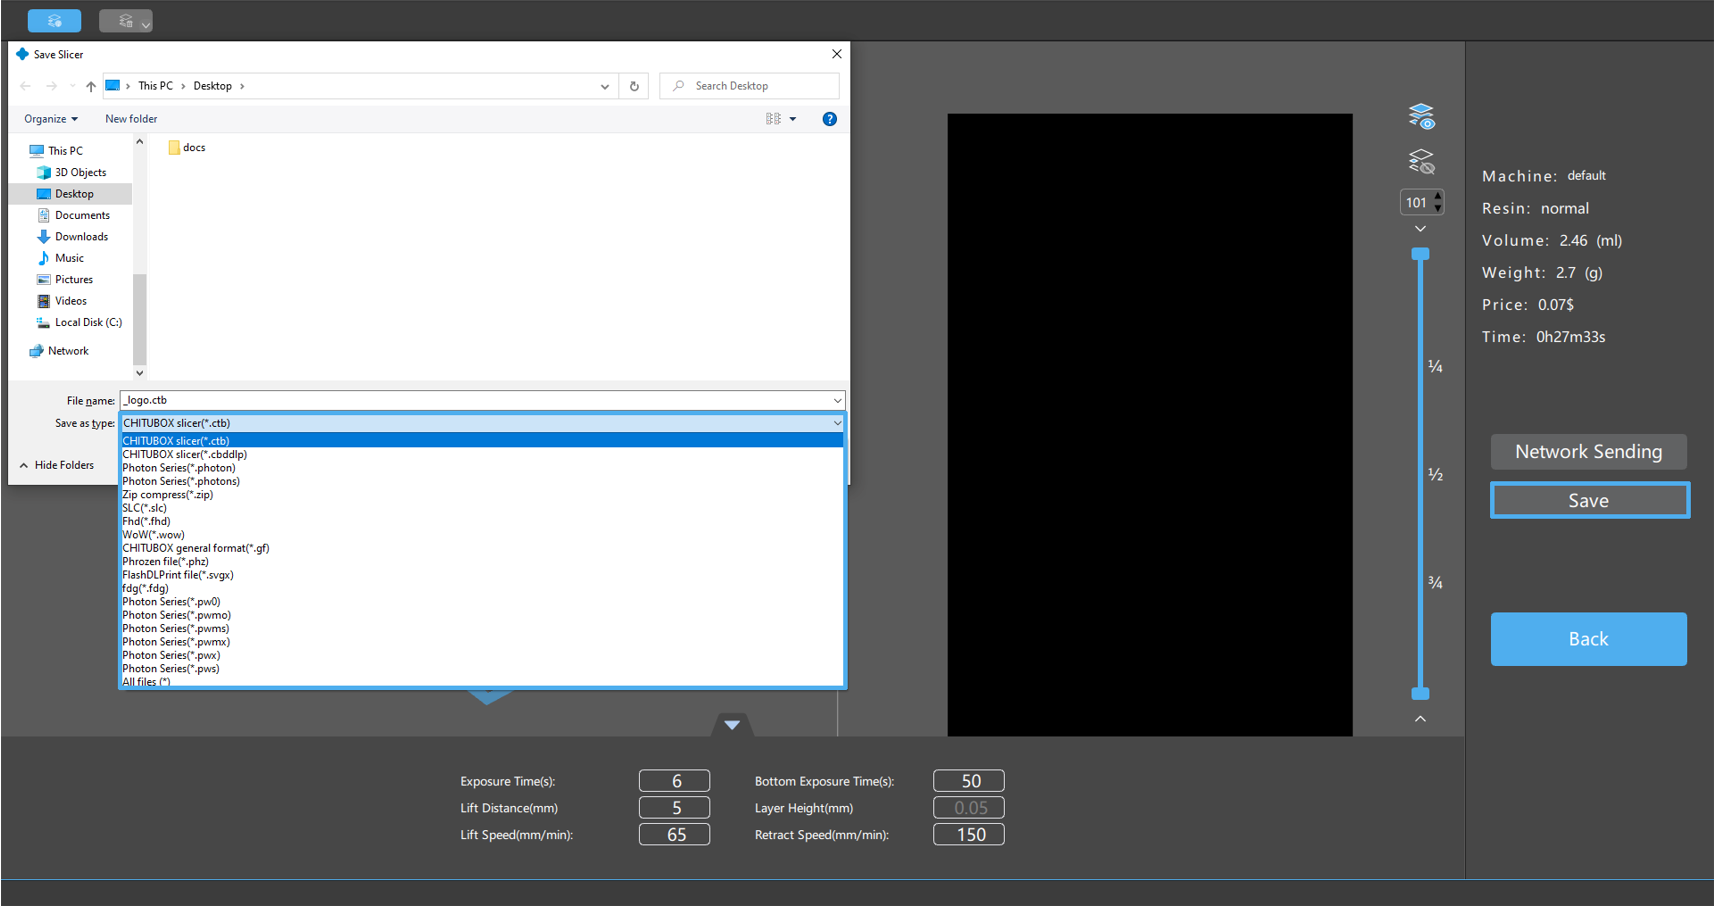Expand the address bar path dropdown
The image size is (1715, 906).
604,86
